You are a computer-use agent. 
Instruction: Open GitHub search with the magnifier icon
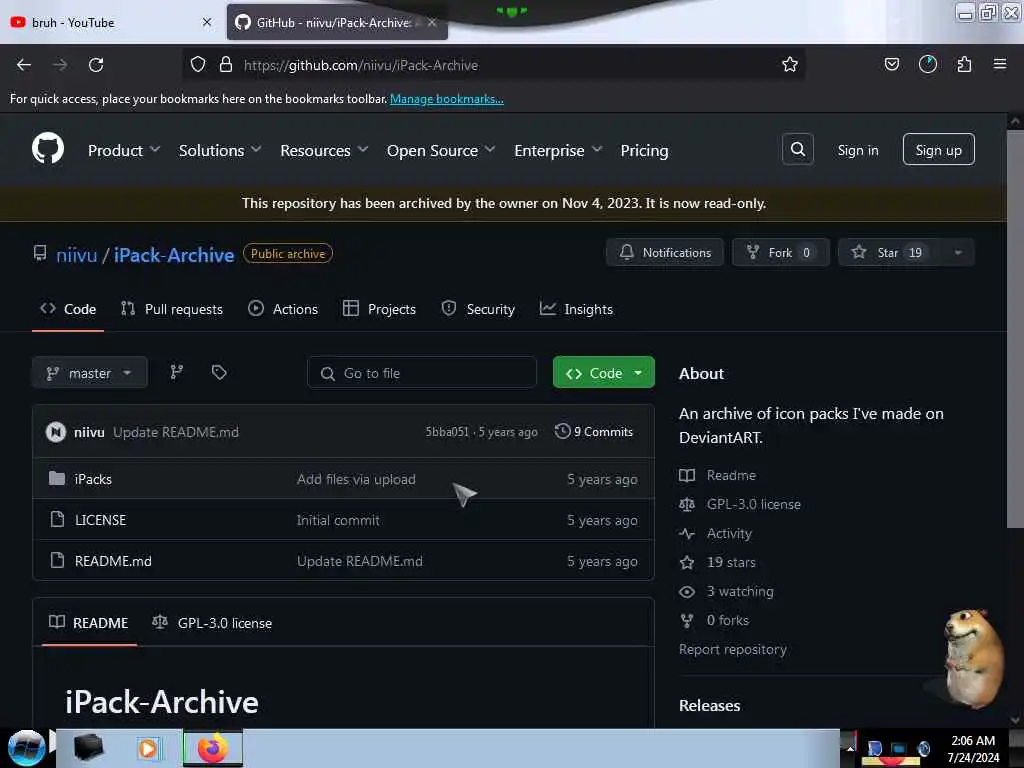tap(797, 150)
